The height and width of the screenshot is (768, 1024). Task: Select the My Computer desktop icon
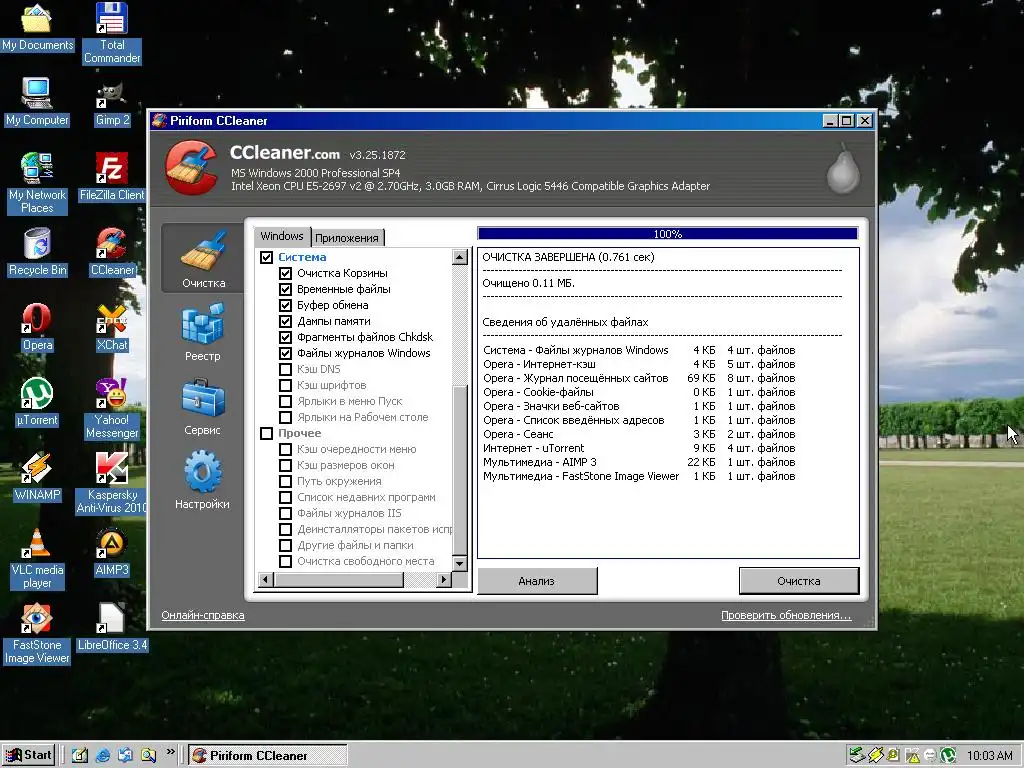37,102
